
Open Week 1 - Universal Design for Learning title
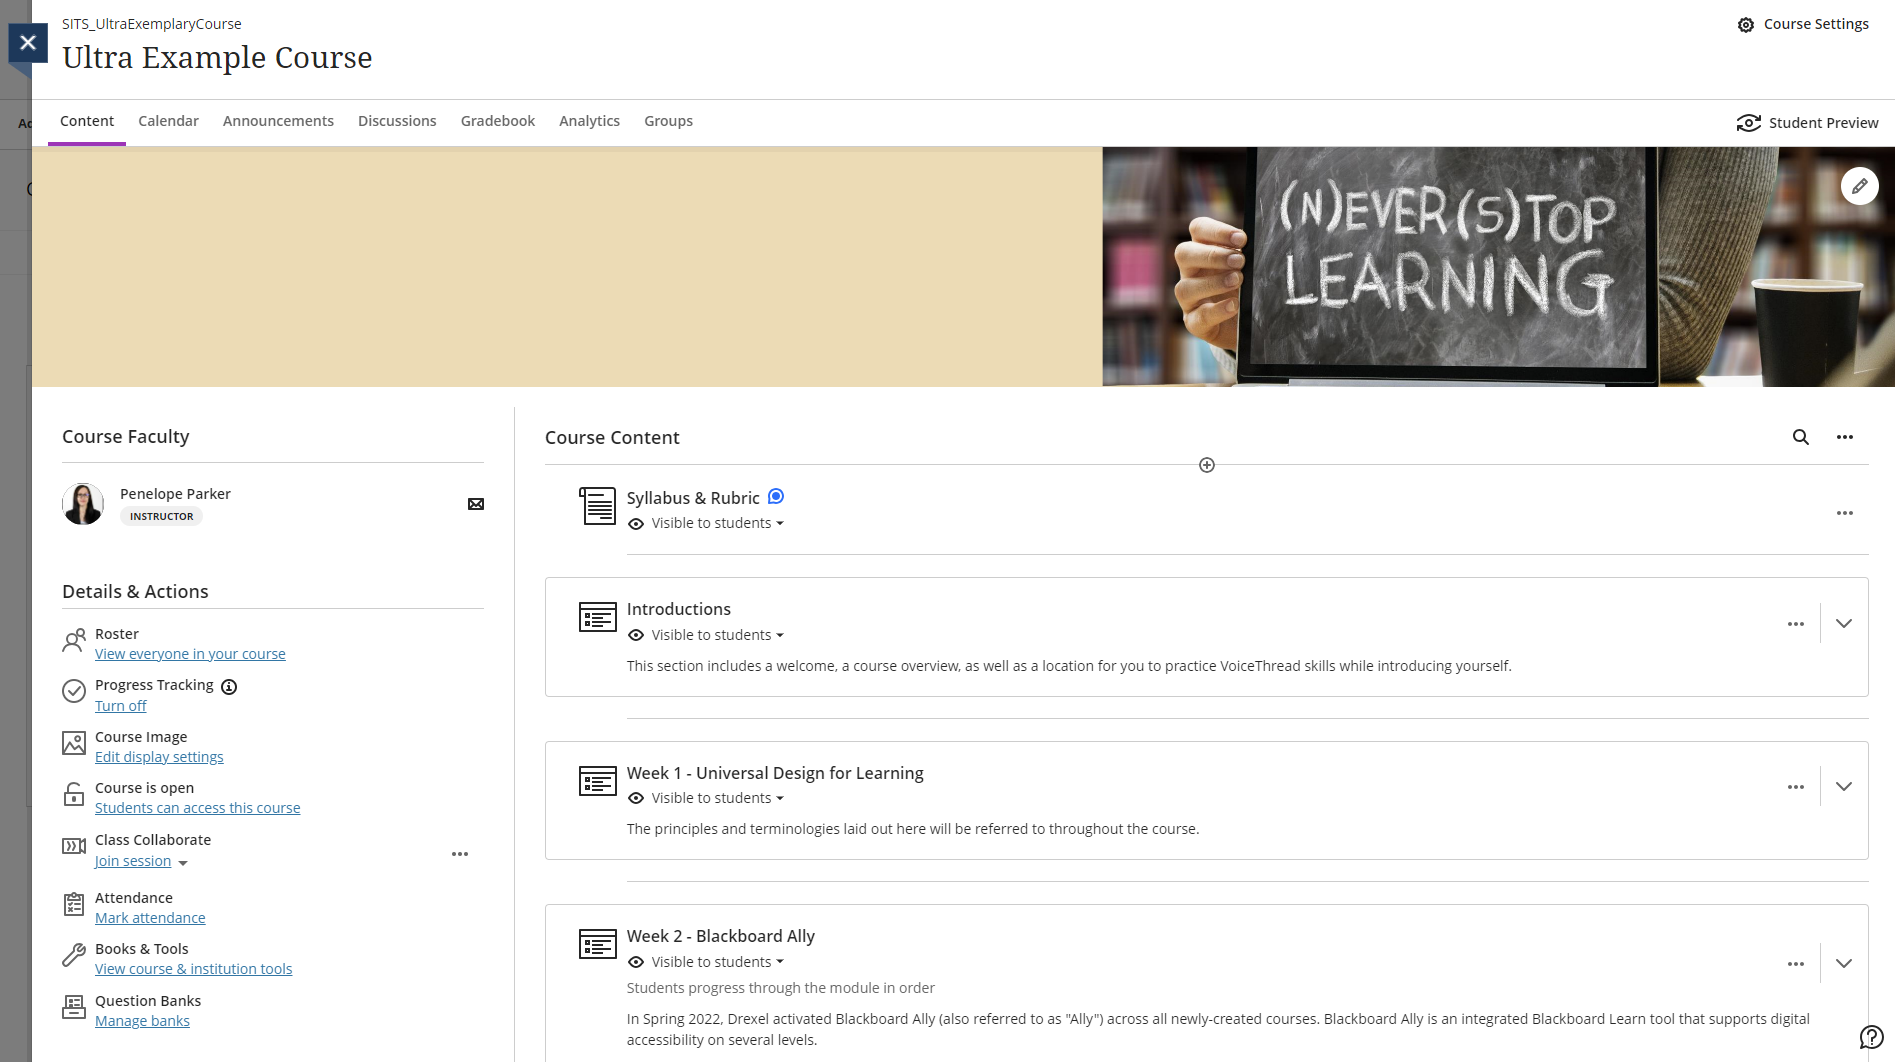pos(775,773)
